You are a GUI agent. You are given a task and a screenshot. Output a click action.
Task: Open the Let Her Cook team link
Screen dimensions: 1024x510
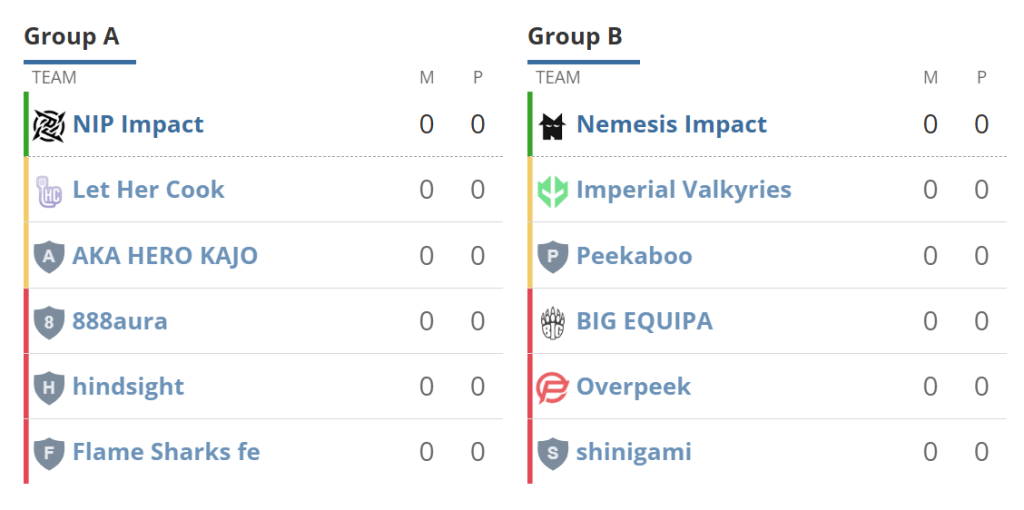[x=148, y=190]
